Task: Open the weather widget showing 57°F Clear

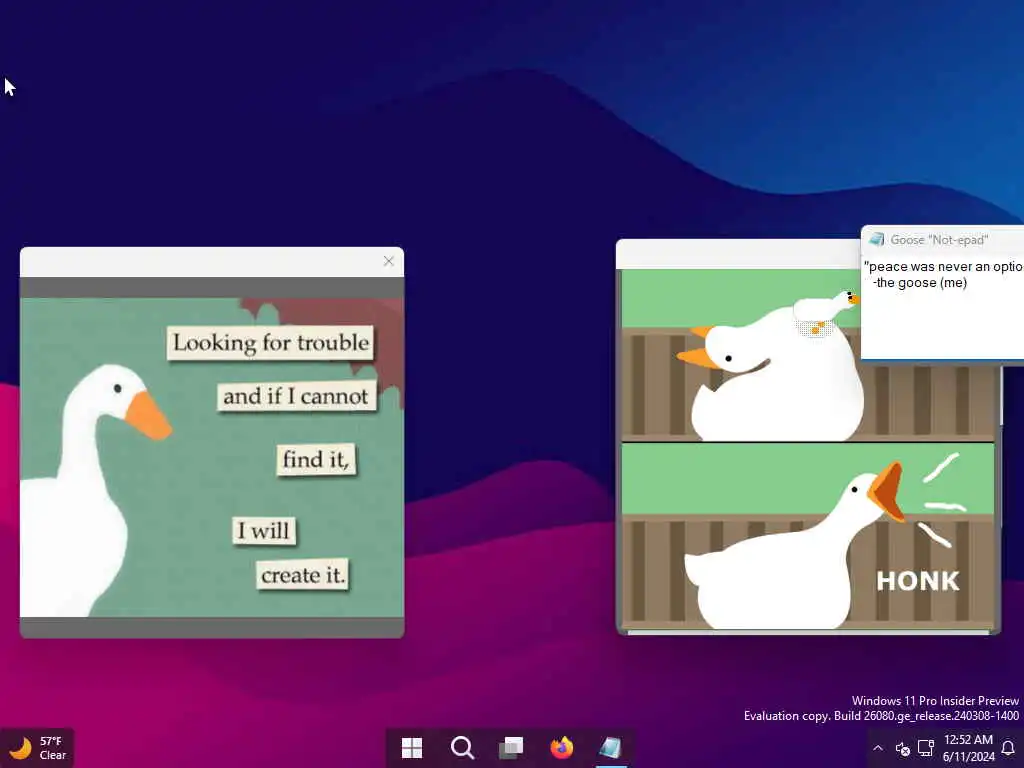Action: (x=38, y=748)
